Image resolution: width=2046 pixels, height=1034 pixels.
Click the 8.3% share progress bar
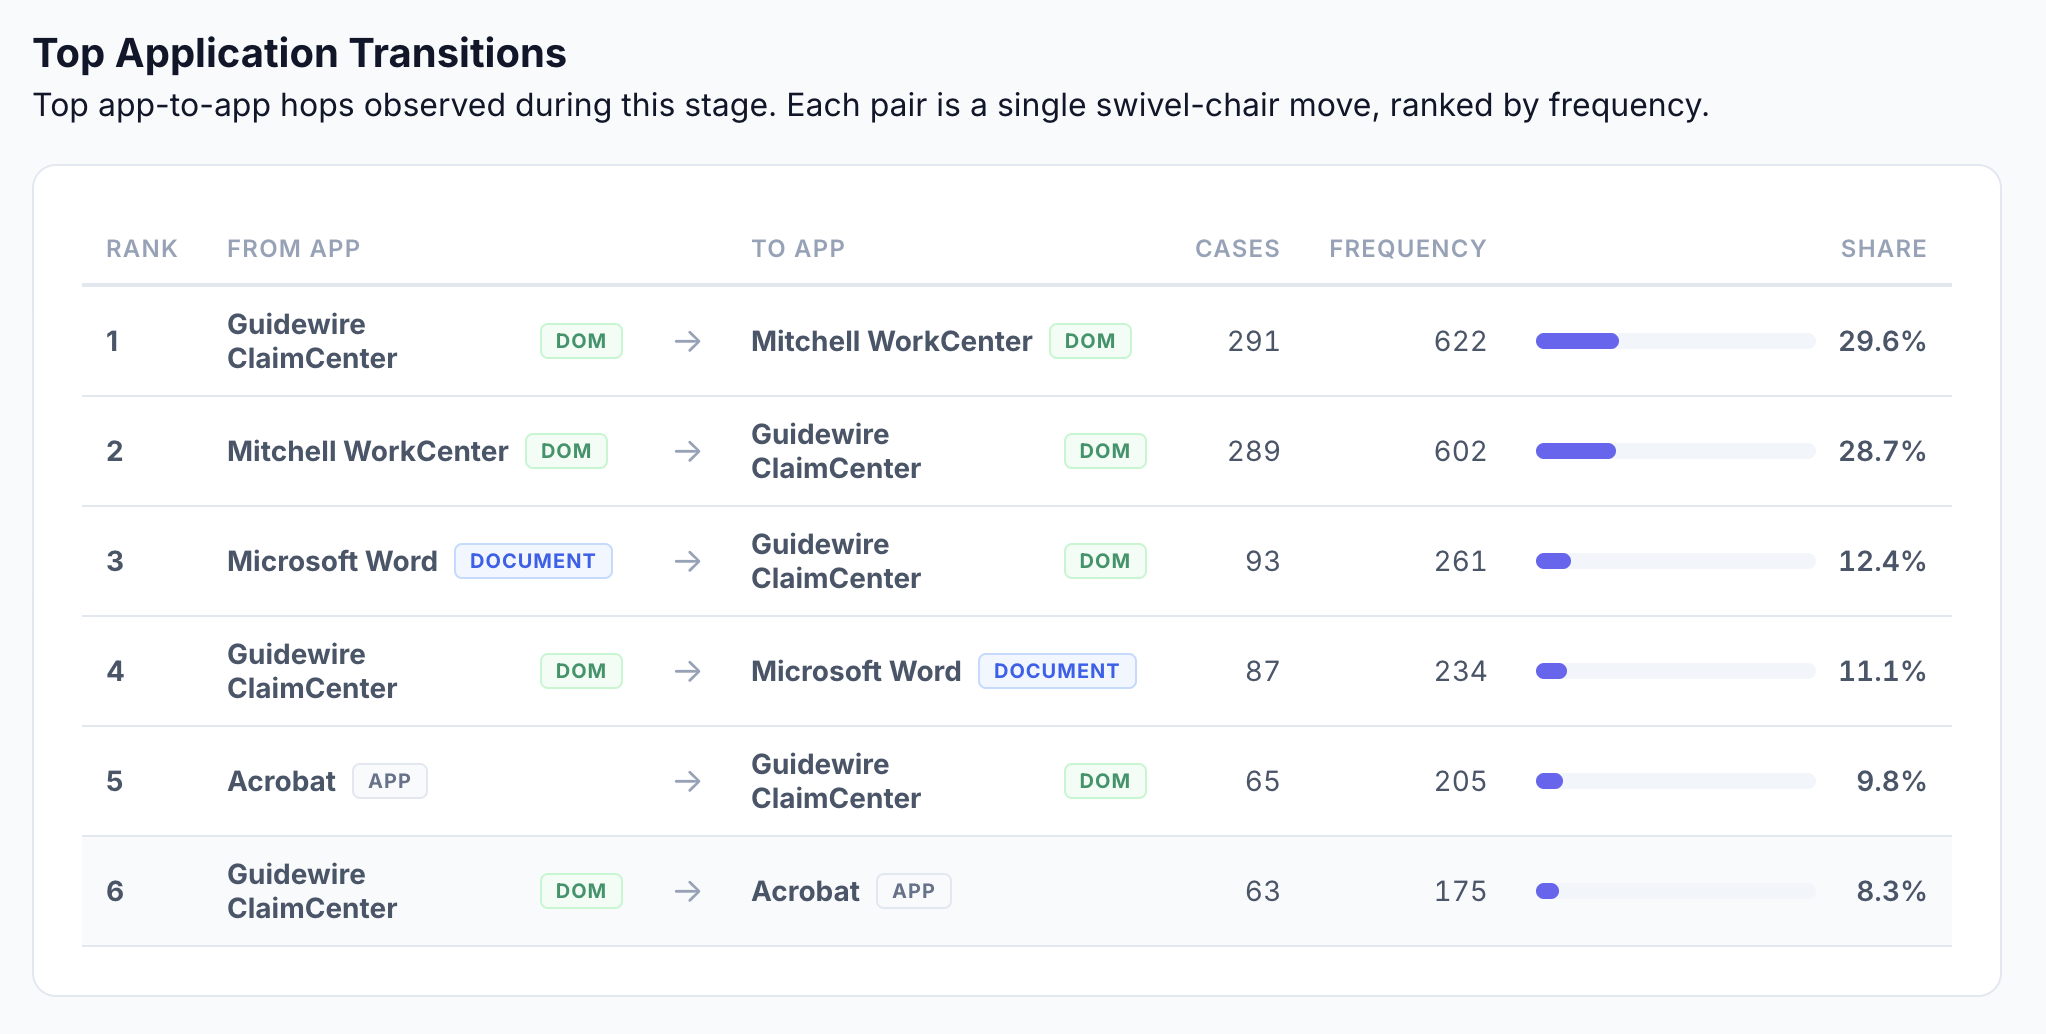[1675, 892]
